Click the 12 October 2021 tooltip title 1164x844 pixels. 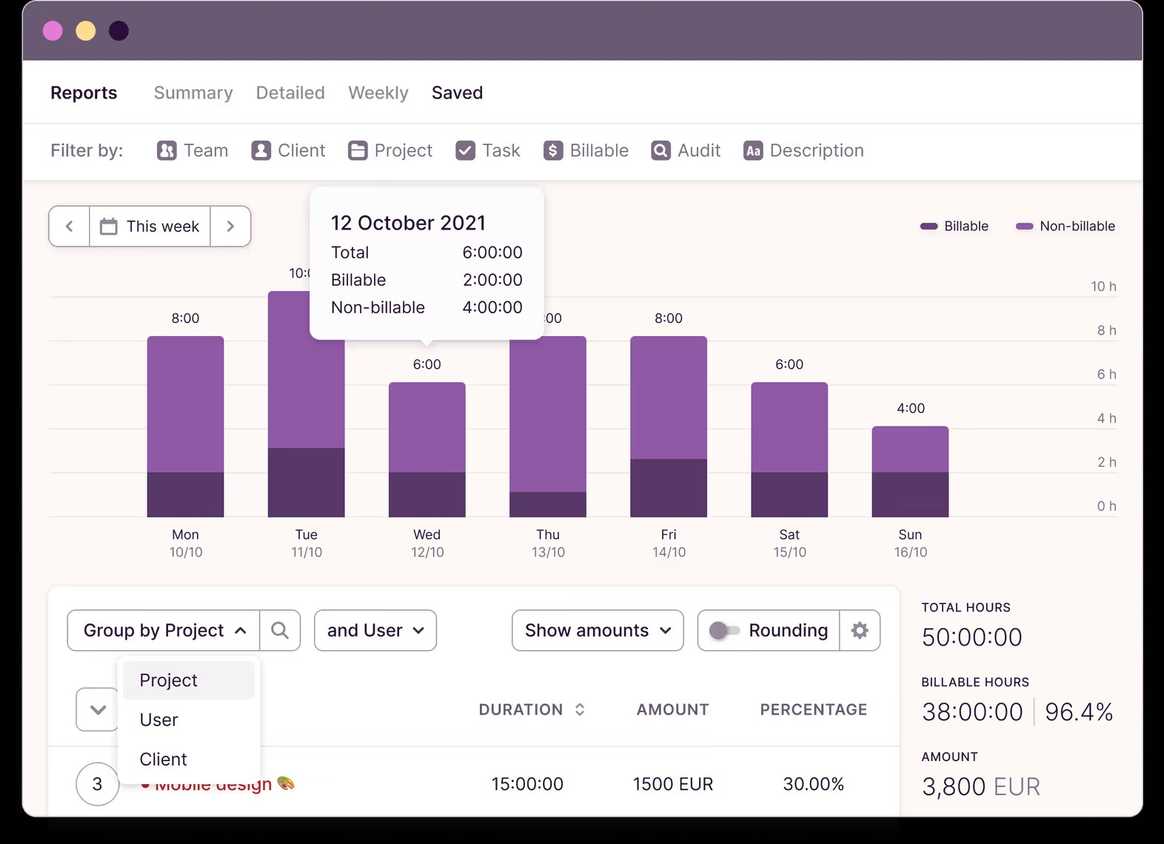tap(408, 223)
